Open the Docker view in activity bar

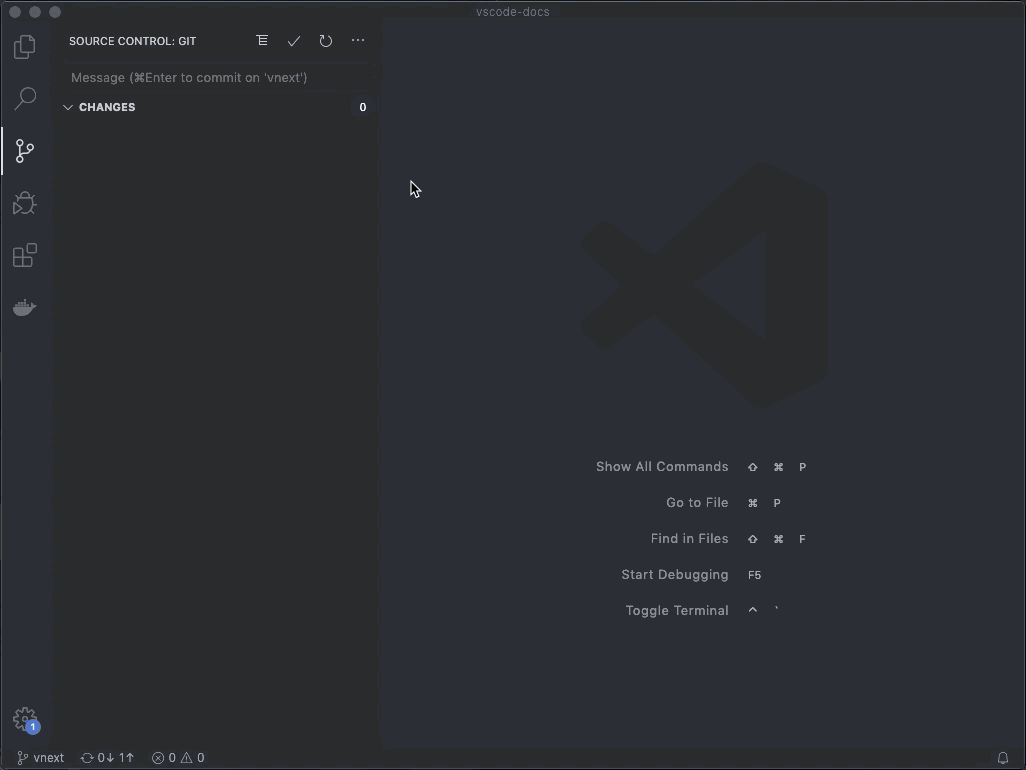click(25, 307)
